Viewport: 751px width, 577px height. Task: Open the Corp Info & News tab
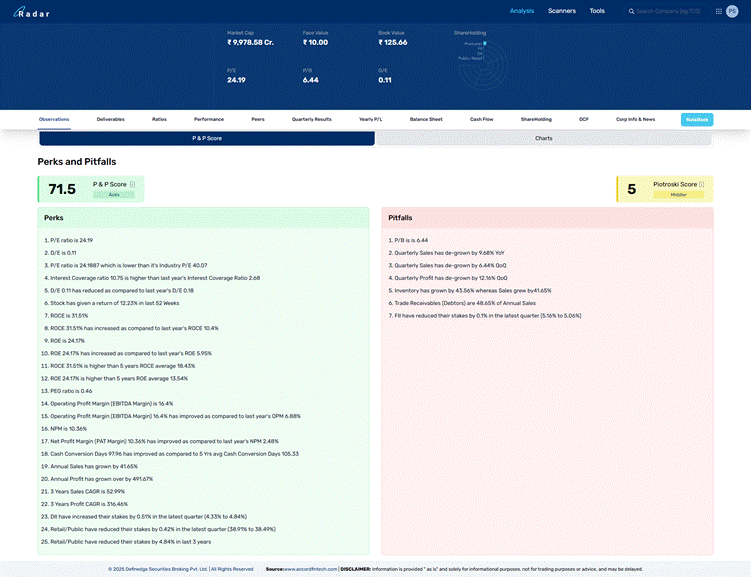pyautogui.click(x=636, y=119)
